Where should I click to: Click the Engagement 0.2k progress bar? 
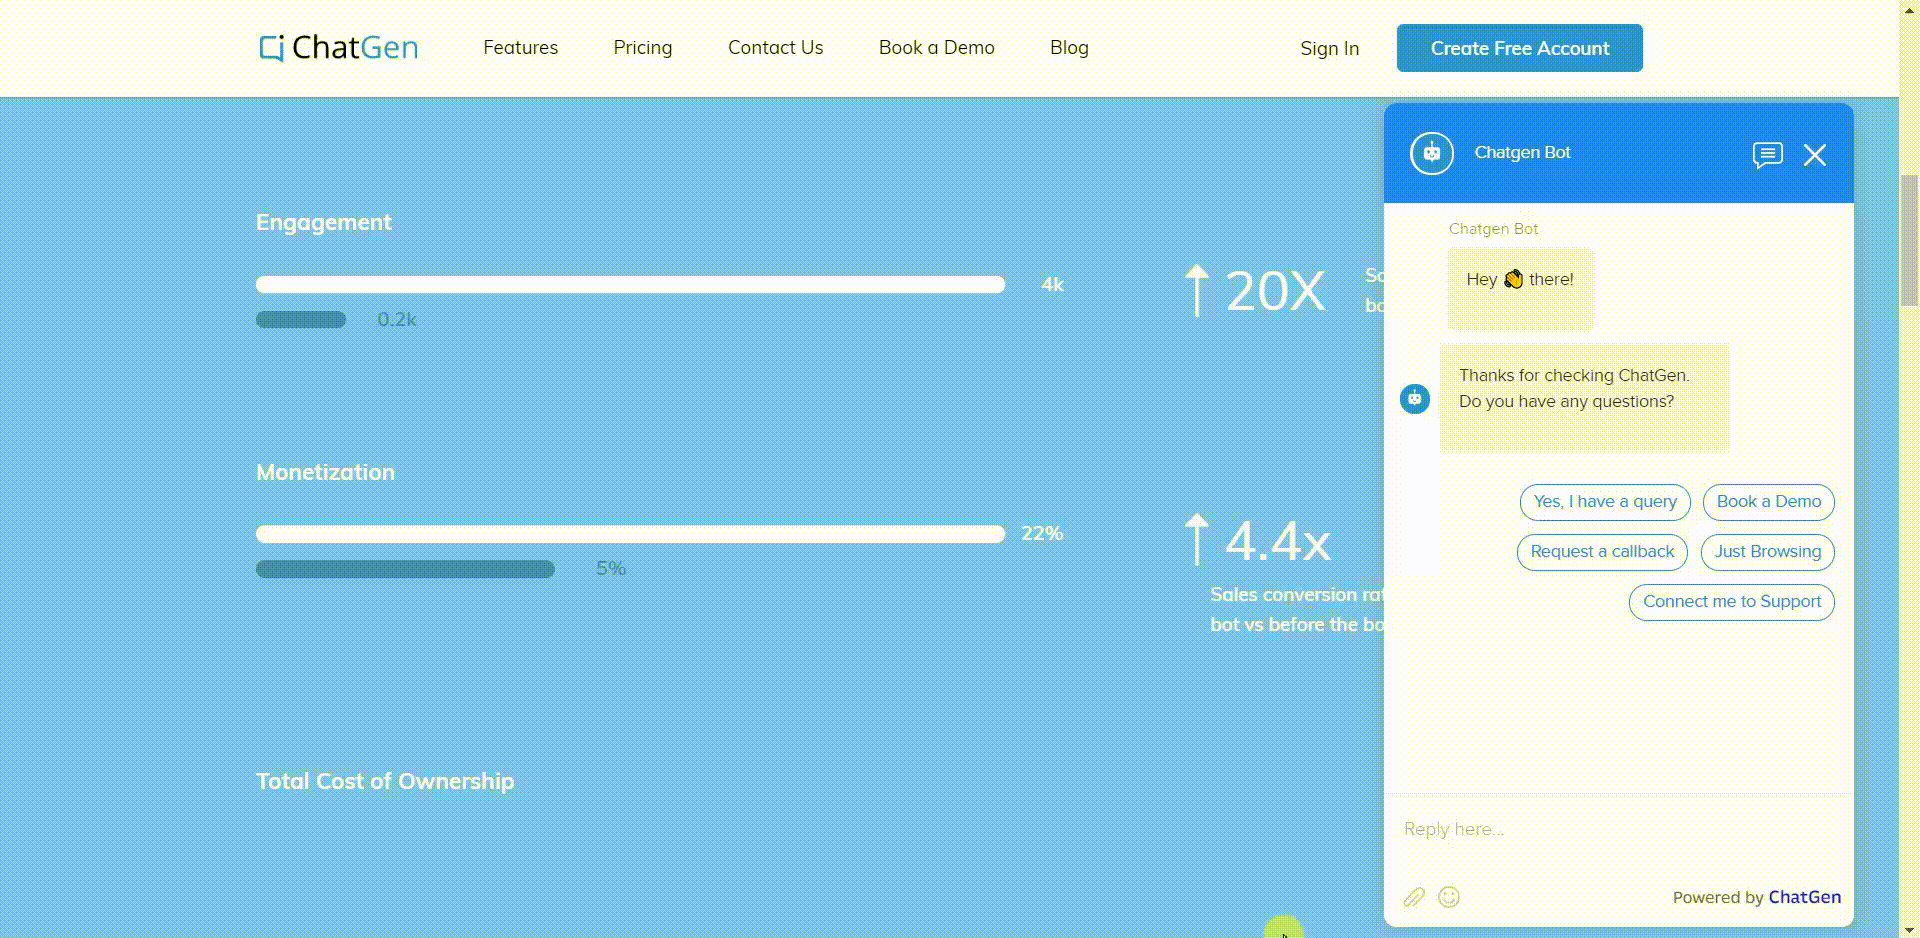pos(301,320)
